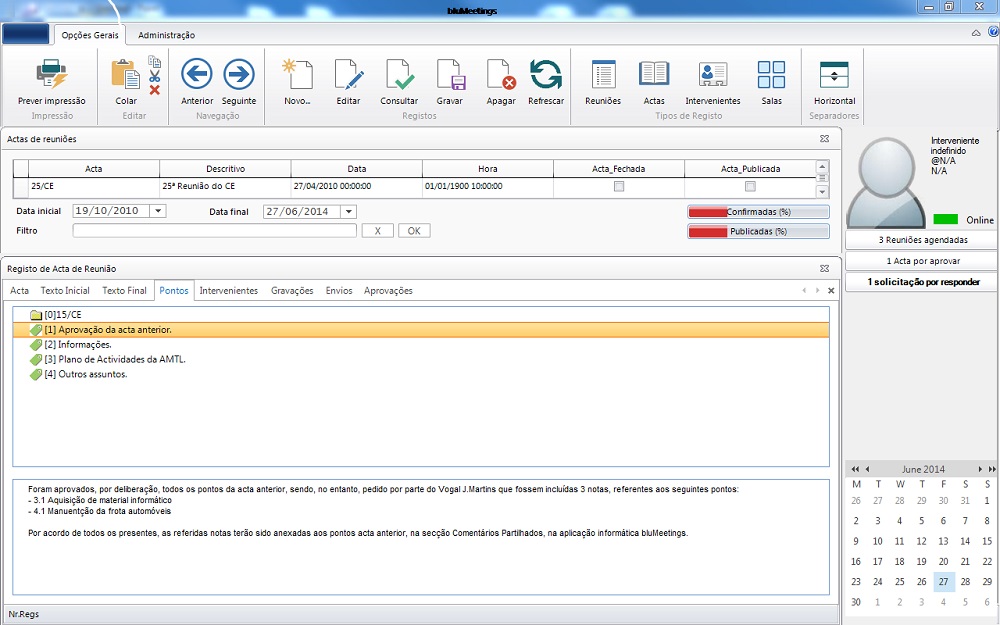The image size is (1000, 625).
Task: Click the Confirmadas (%) progress bar
Action: tap(758, 212)
